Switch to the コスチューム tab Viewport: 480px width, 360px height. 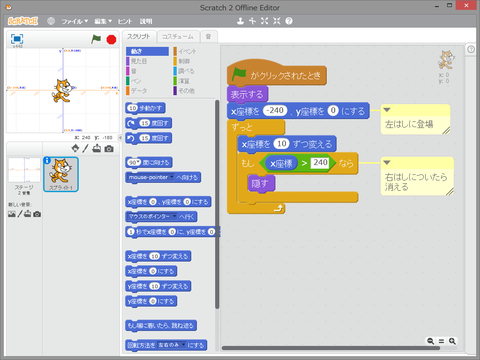point(178,37)
